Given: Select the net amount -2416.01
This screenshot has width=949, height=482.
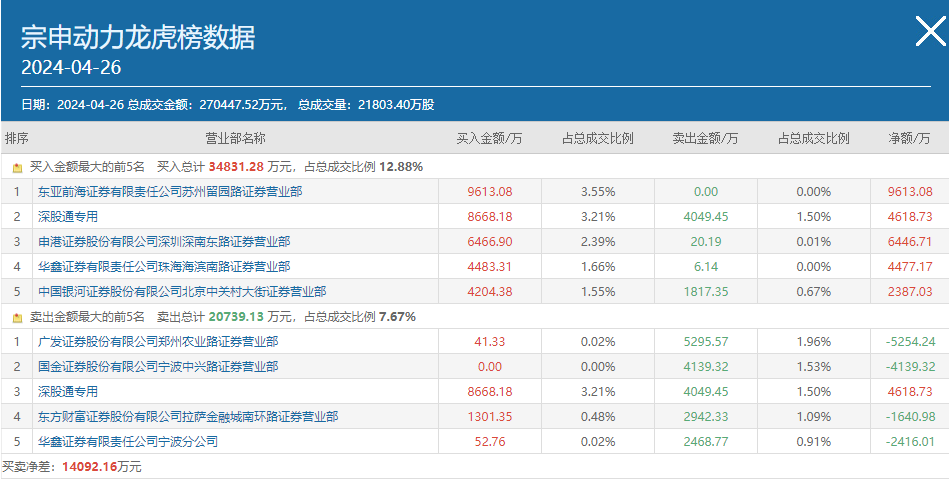Looking at the screenshot, I should 910,441.
